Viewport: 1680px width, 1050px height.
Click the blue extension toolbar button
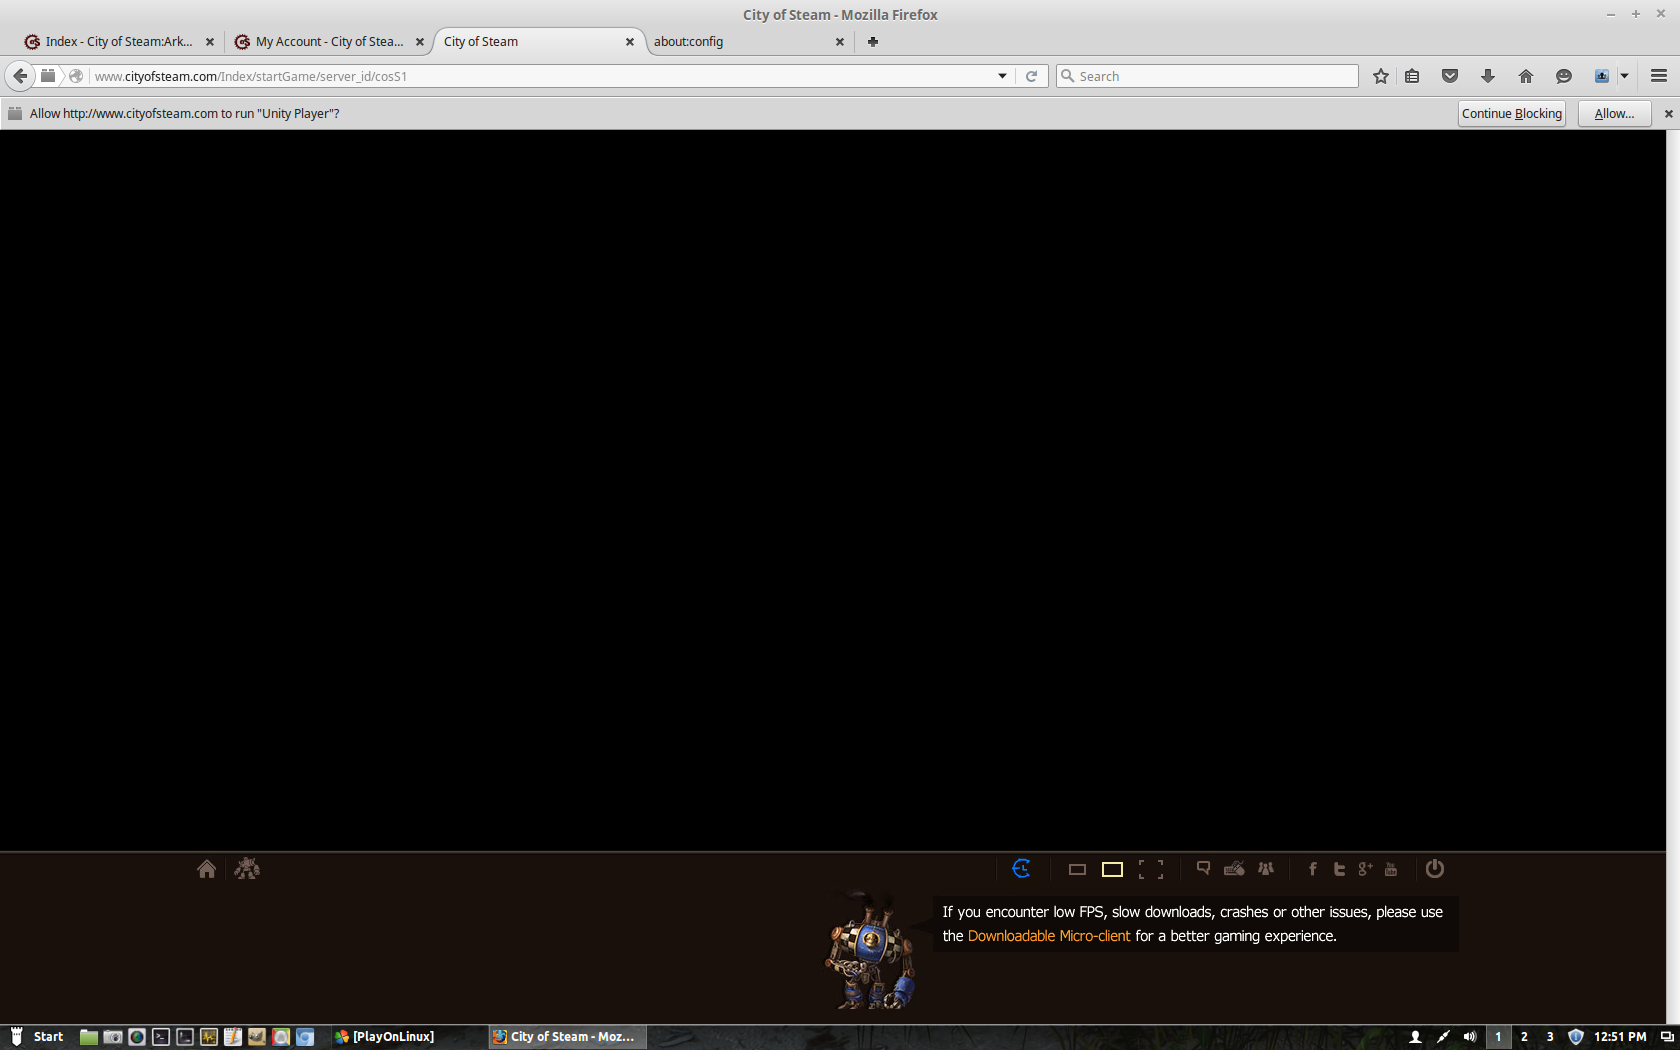point(1602,76)
